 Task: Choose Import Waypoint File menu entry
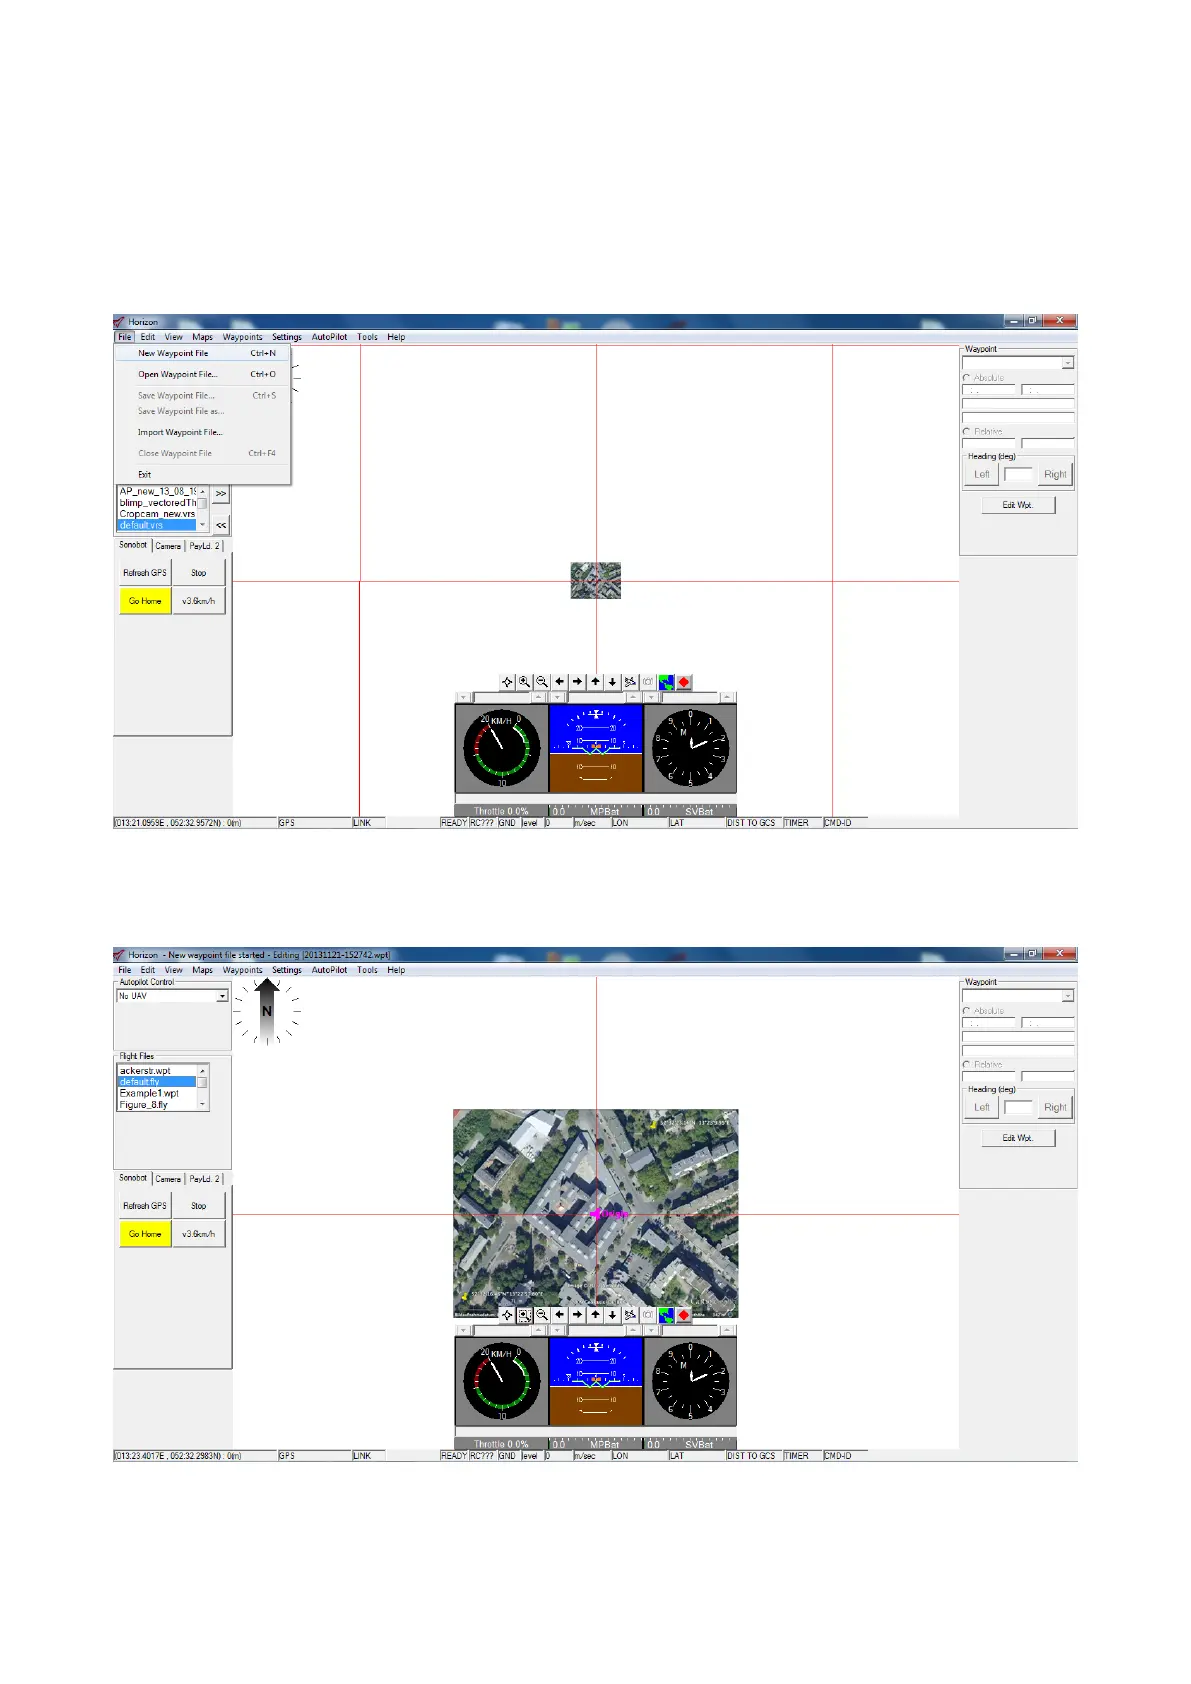point(203,432)
